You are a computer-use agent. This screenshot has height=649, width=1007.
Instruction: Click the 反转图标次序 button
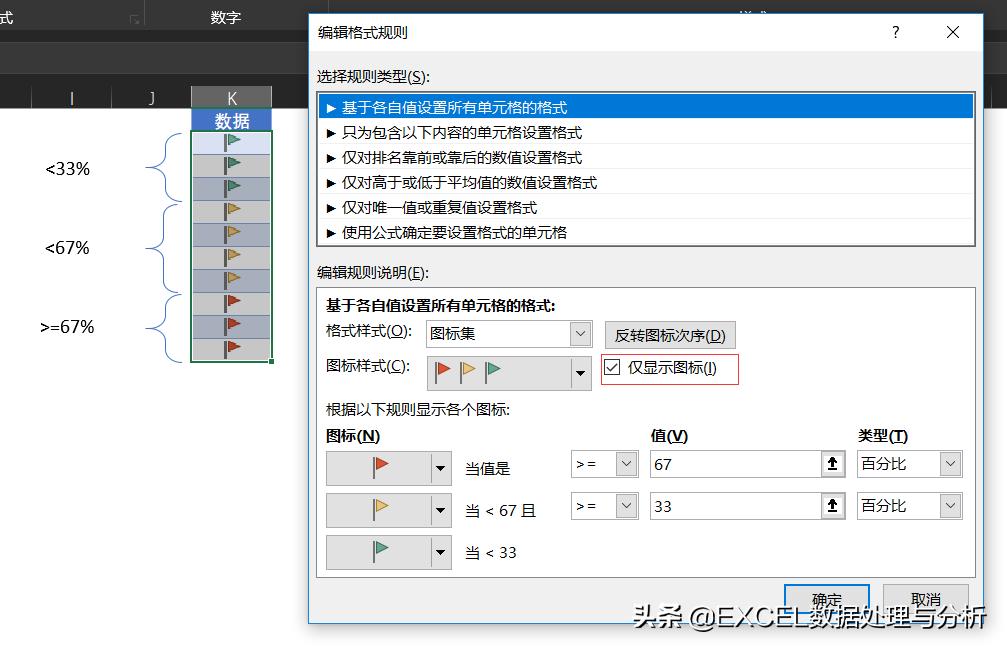point(669,334)
